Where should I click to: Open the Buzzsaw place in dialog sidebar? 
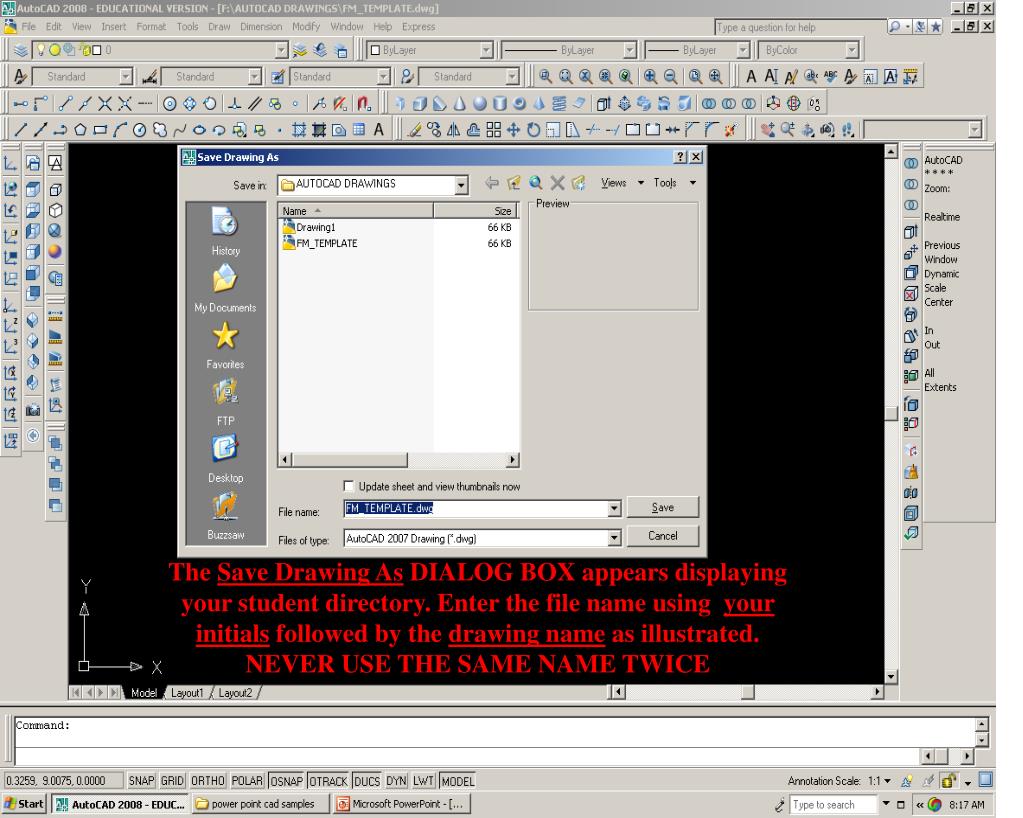(225, 517)
